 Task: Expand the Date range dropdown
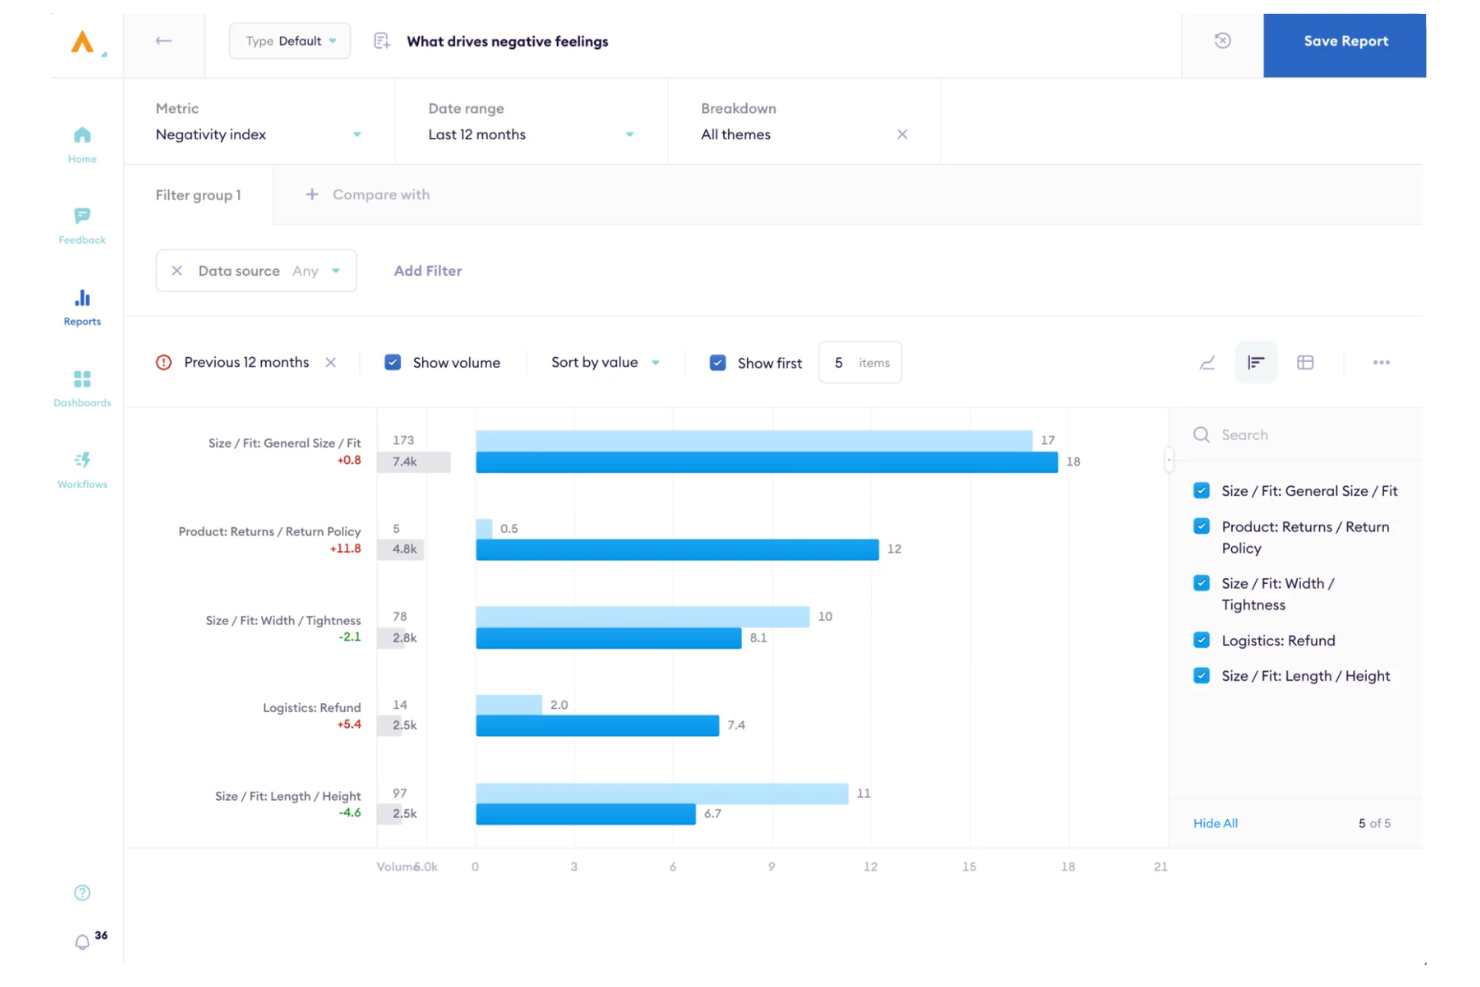point(628,134)
